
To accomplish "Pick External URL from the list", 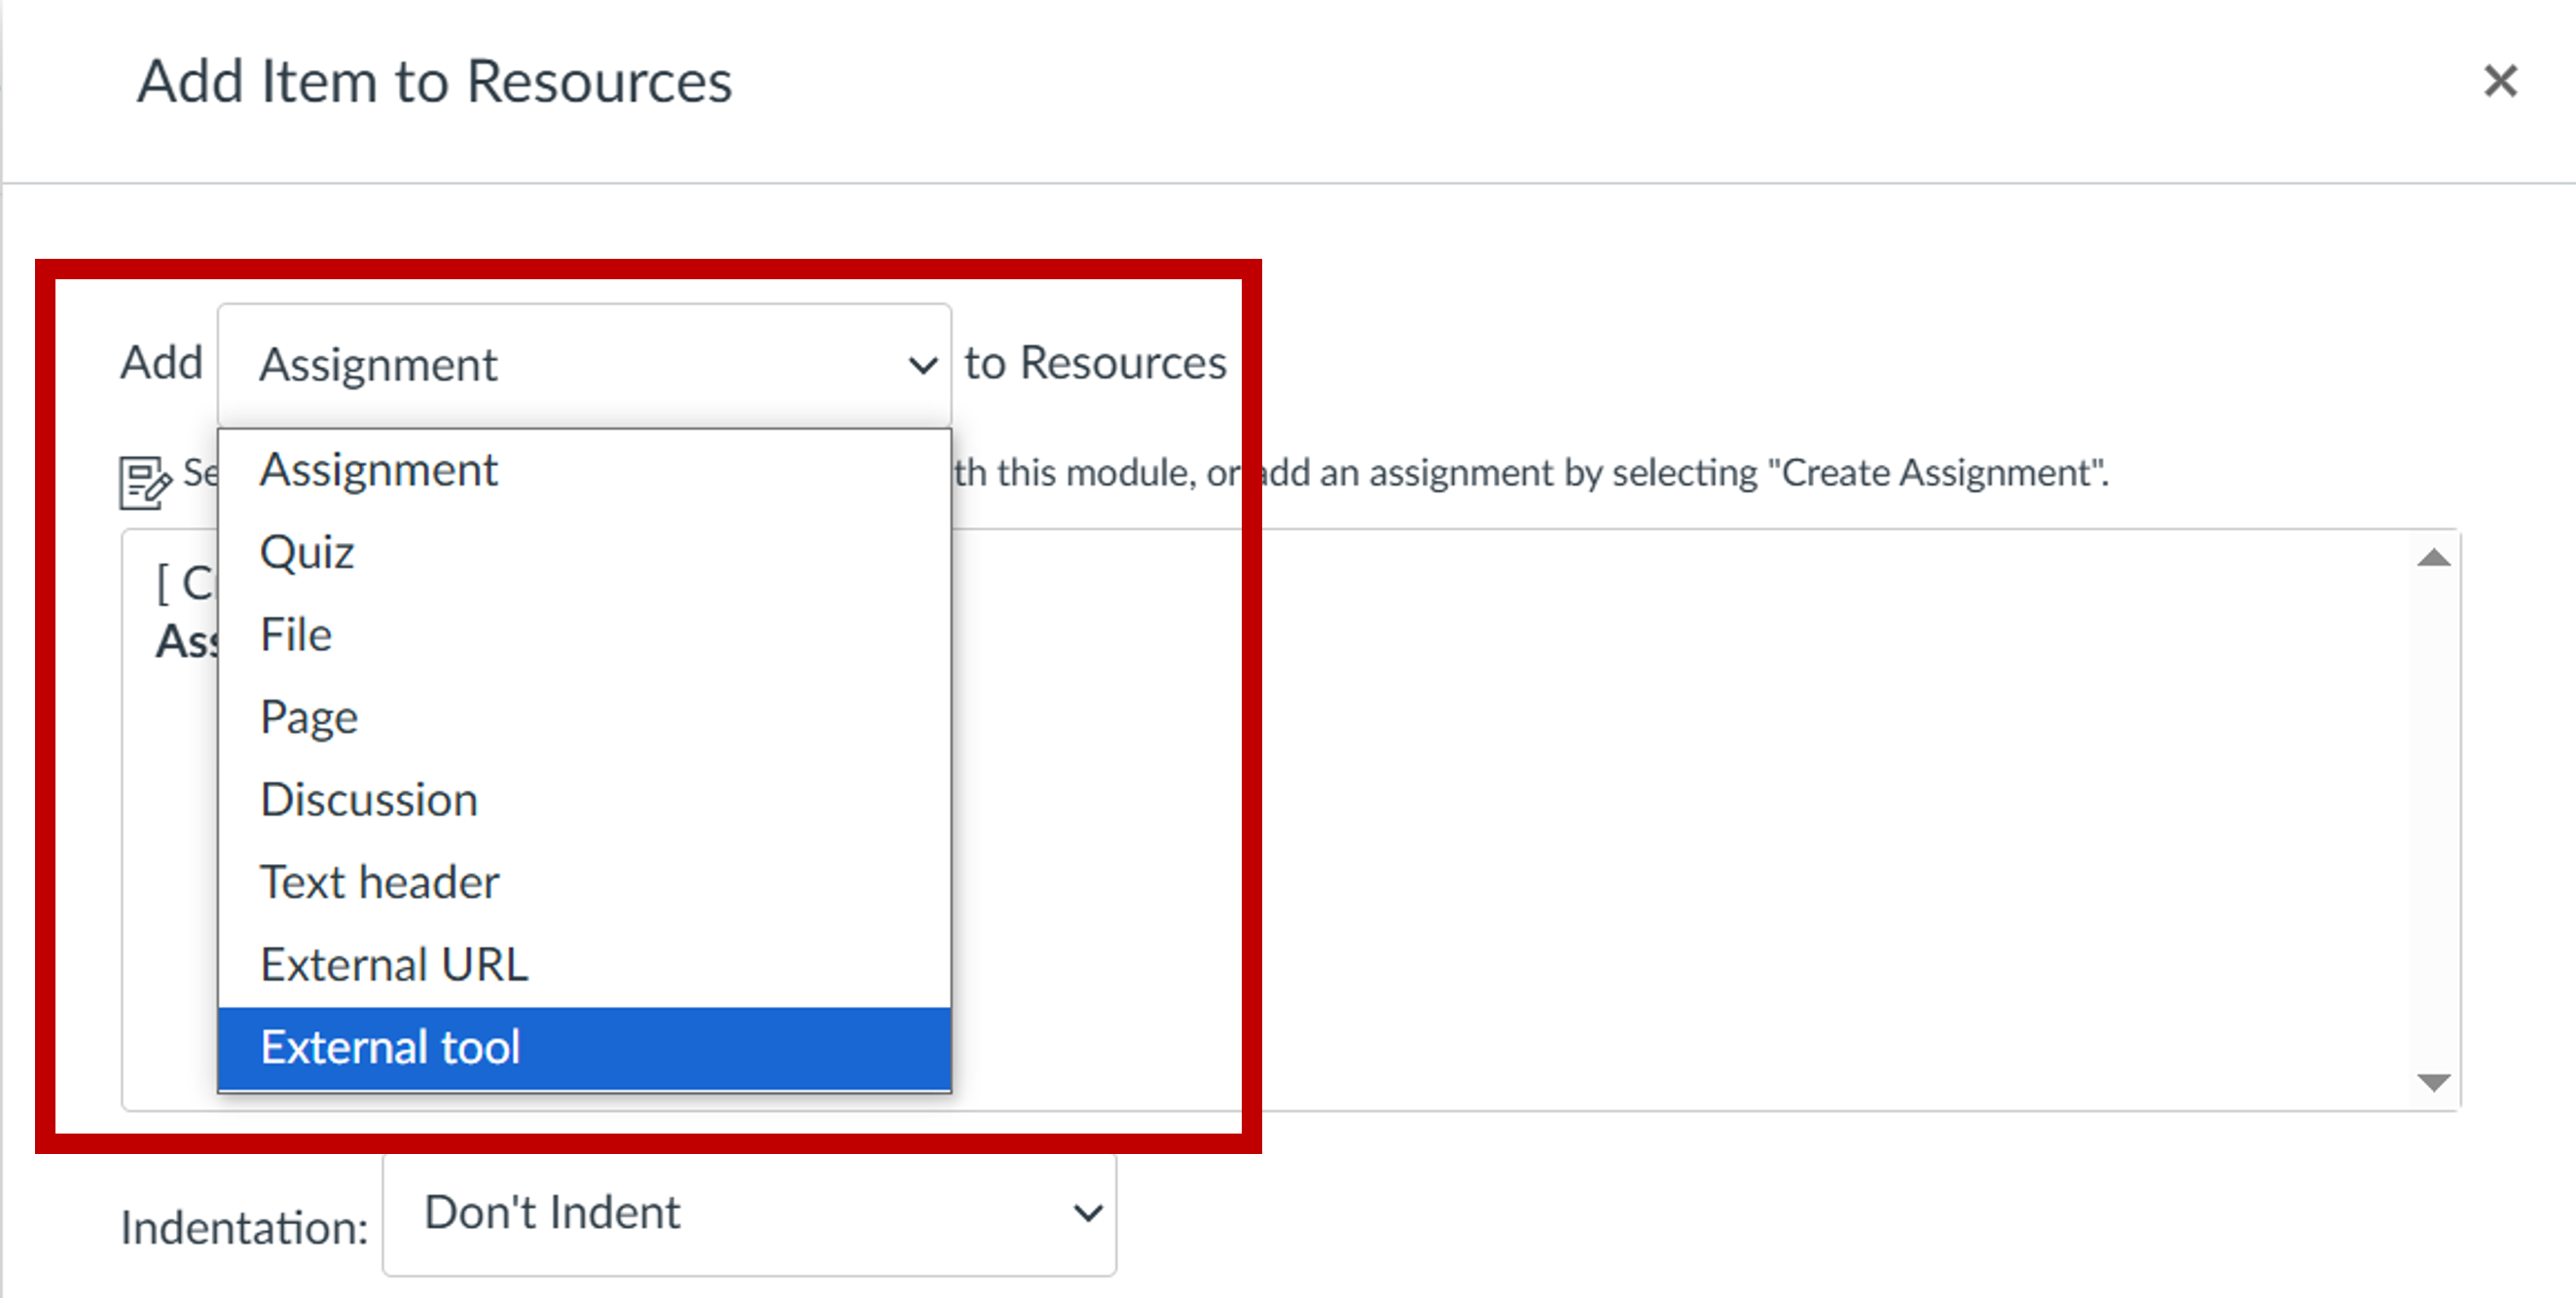I will tap(394, 965).
